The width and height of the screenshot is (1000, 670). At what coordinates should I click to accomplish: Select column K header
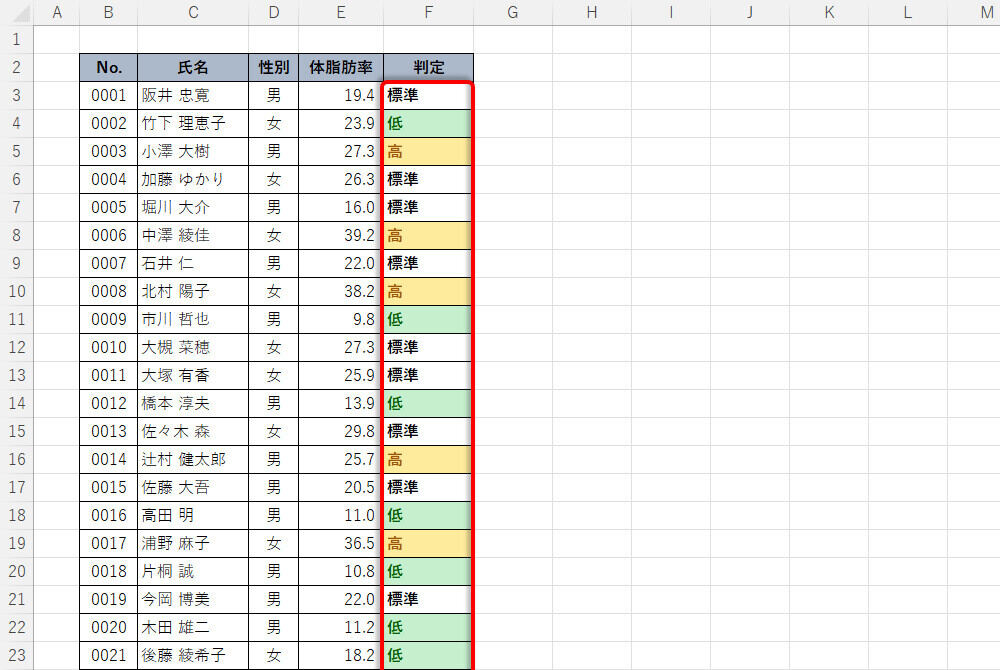click(829, 12)
